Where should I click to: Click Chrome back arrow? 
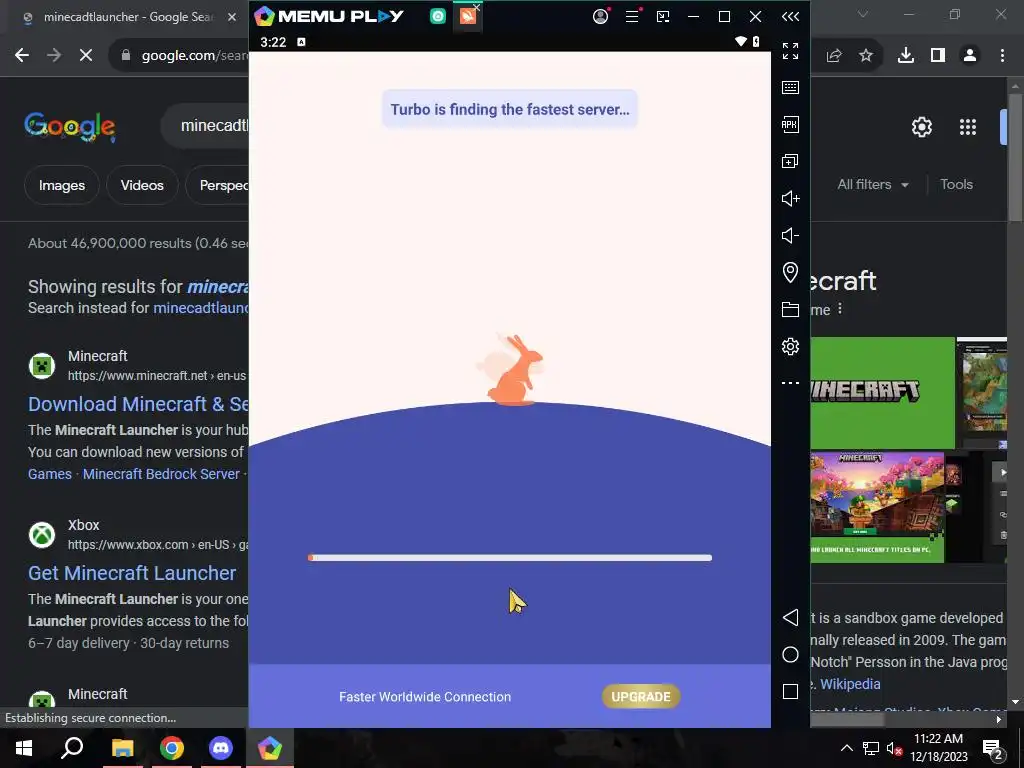(x=22, y=56)
